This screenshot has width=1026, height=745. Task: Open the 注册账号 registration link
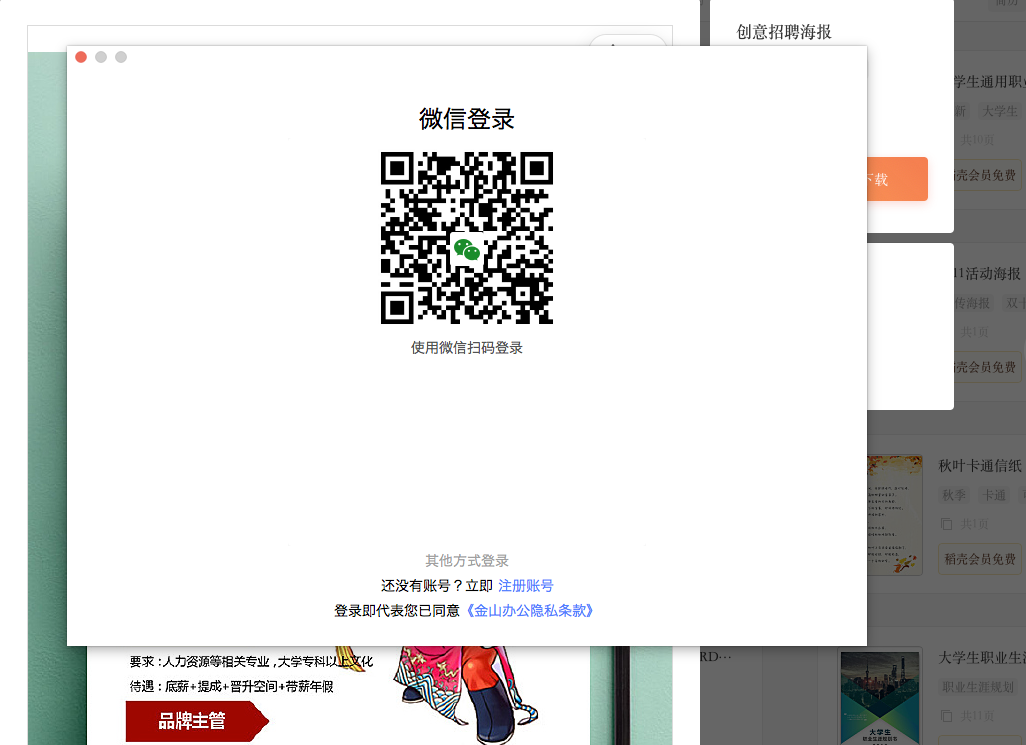pyautogui.click(x=525, y=585)
